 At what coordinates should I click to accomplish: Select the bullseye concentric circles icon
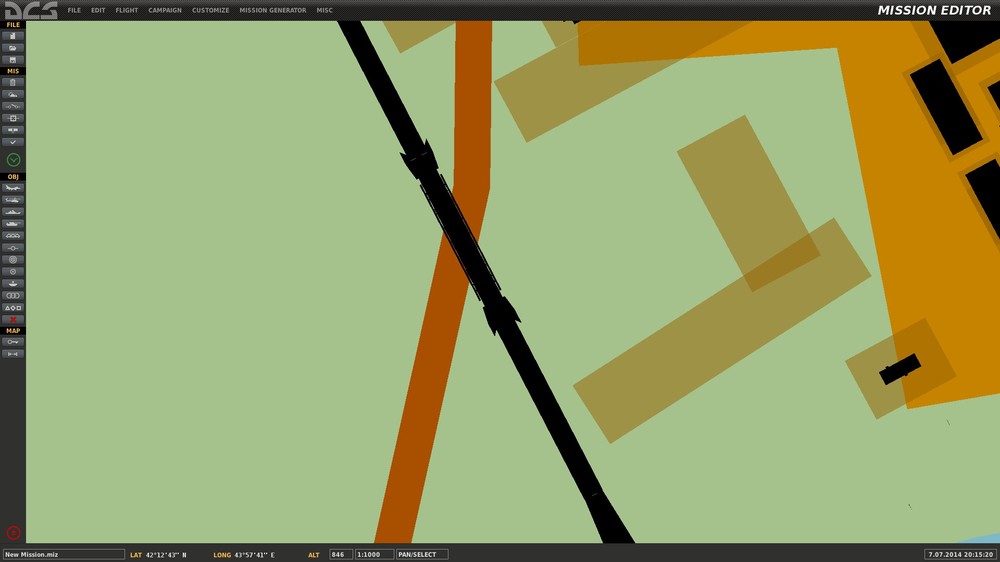pyautogui.click(x=13, y=260)
